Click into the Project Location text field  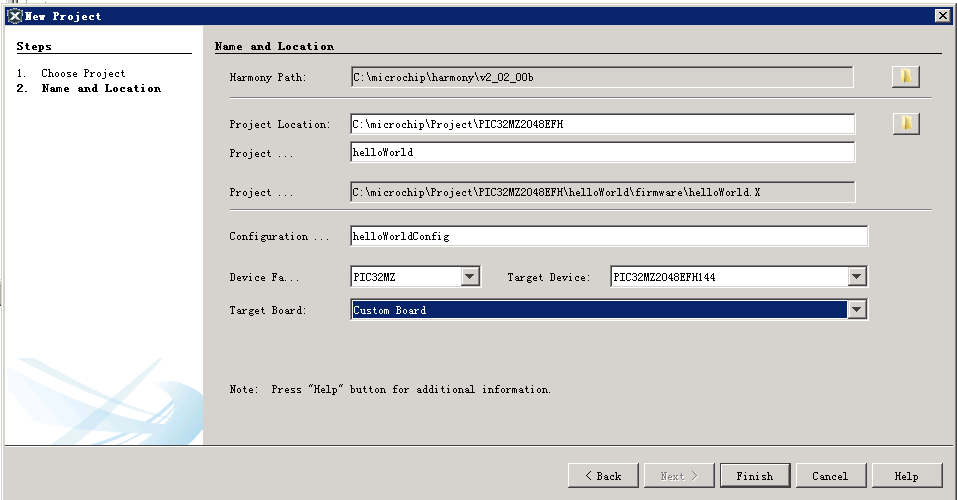pyautogui.click(x=603, y=124)
